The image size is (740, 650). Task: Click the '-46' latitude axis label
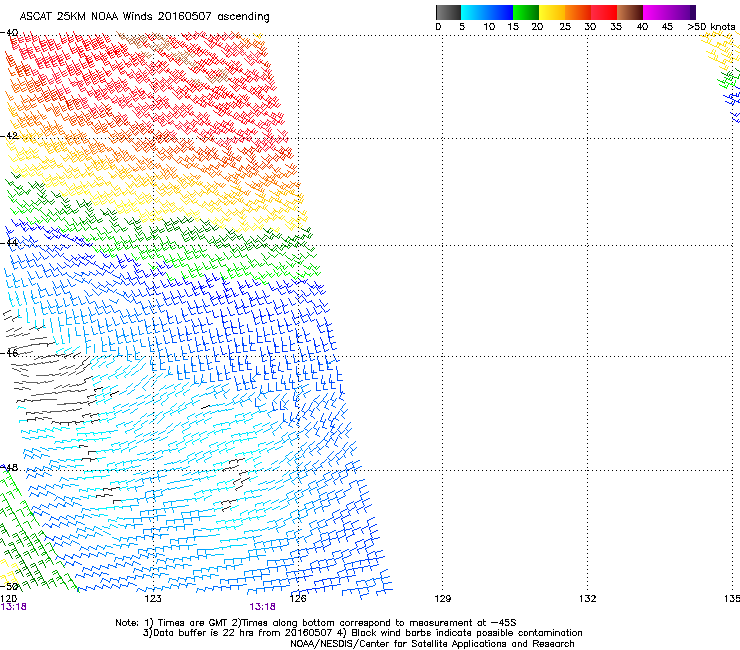point(9,353)
